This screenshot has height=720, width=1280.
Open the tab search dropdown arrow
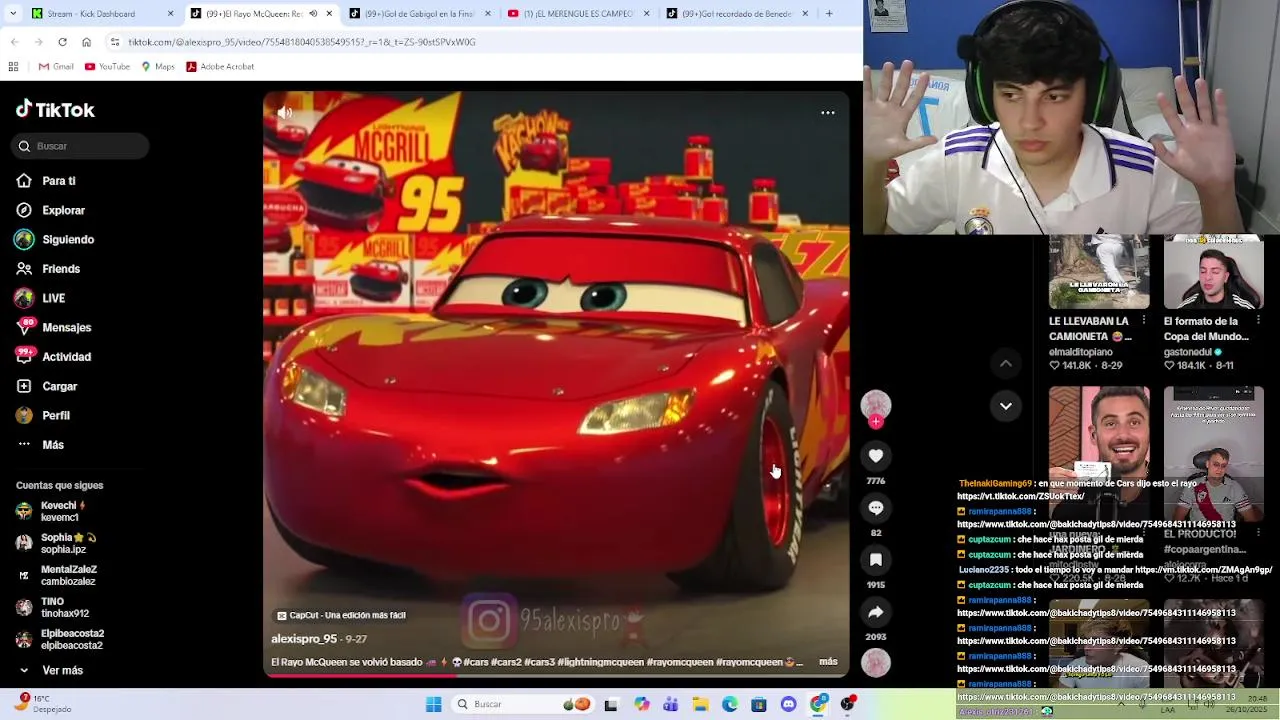tap(13, 14)
